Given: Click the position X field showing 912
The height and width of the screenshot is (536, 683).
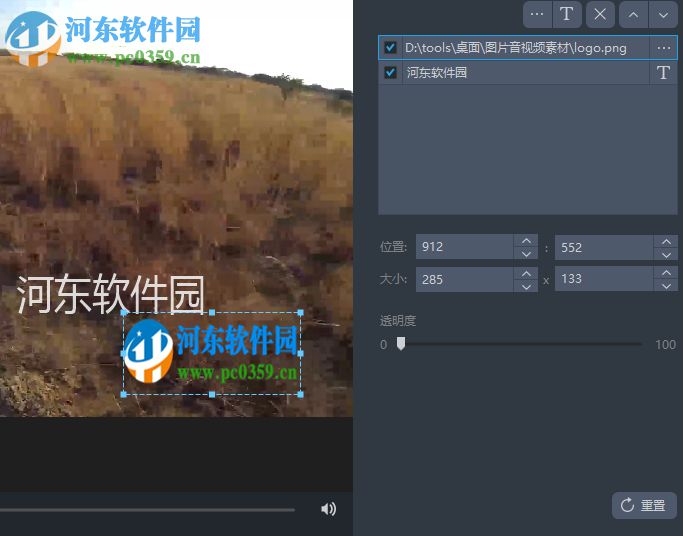Looking at the screenshot, I should click(465, 247).
